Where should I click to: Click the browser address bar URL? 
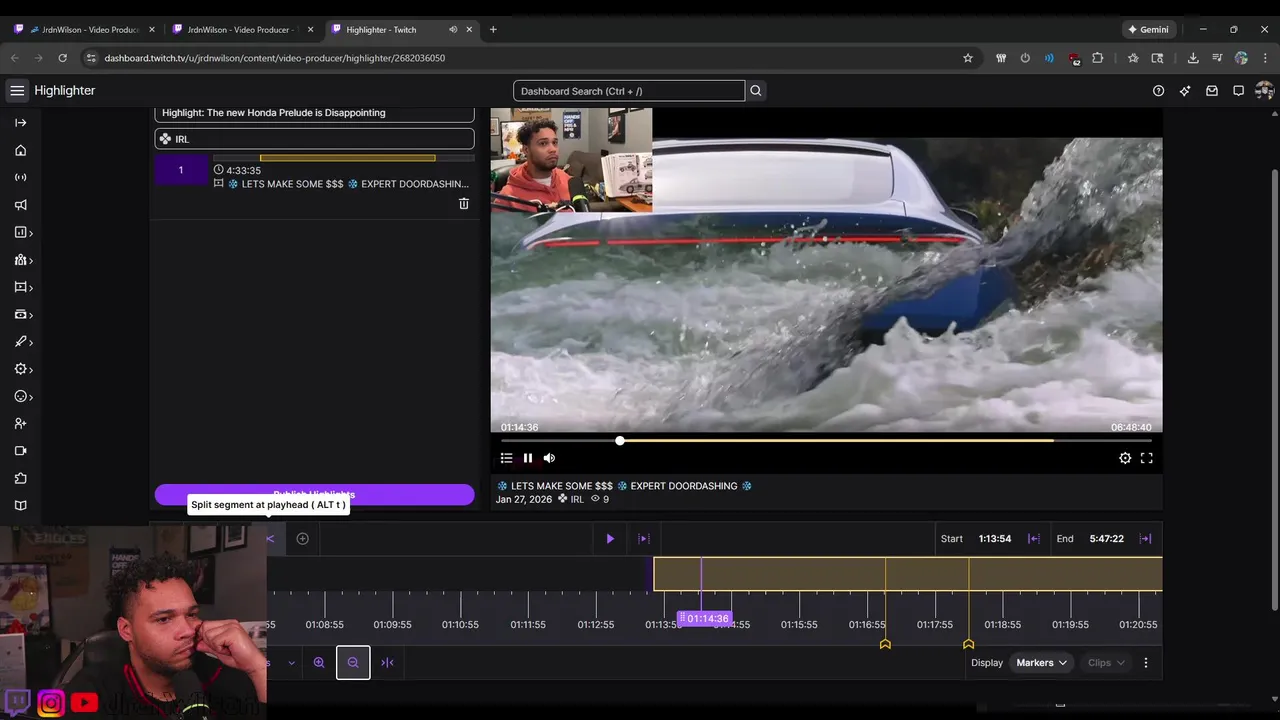click(275, 58)
